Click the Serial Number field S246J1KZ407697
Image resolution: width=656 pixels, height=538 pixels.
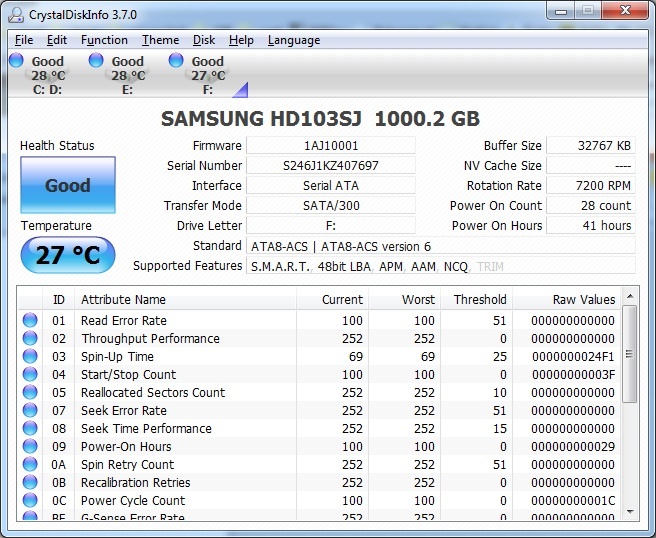(x=331, y=166)
